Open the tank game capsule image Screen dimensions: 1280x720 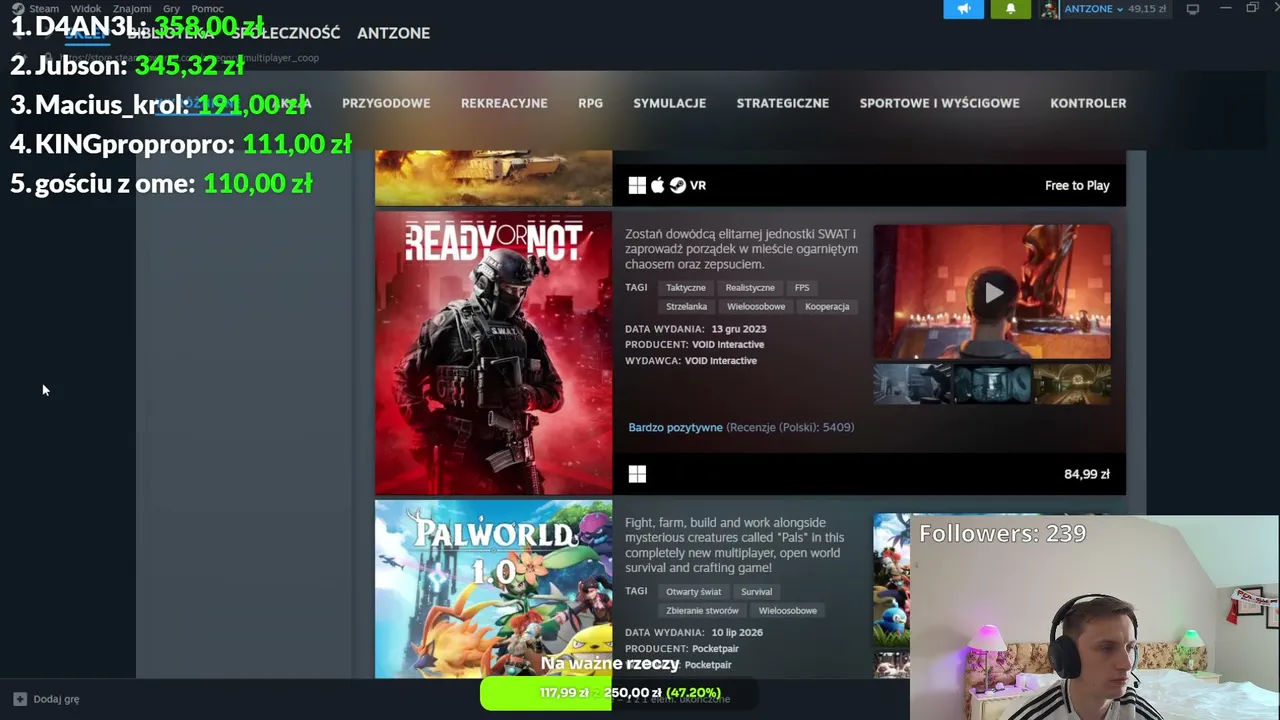tap(493, 178)
